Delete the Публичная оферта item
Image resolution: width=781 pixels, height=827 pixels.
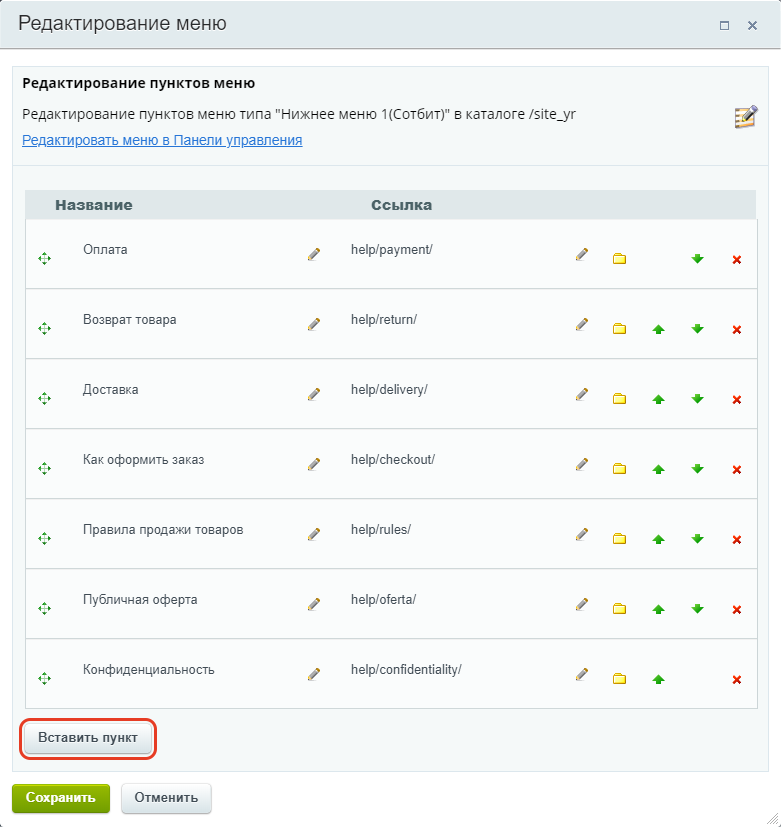click(x=737, y=609)
